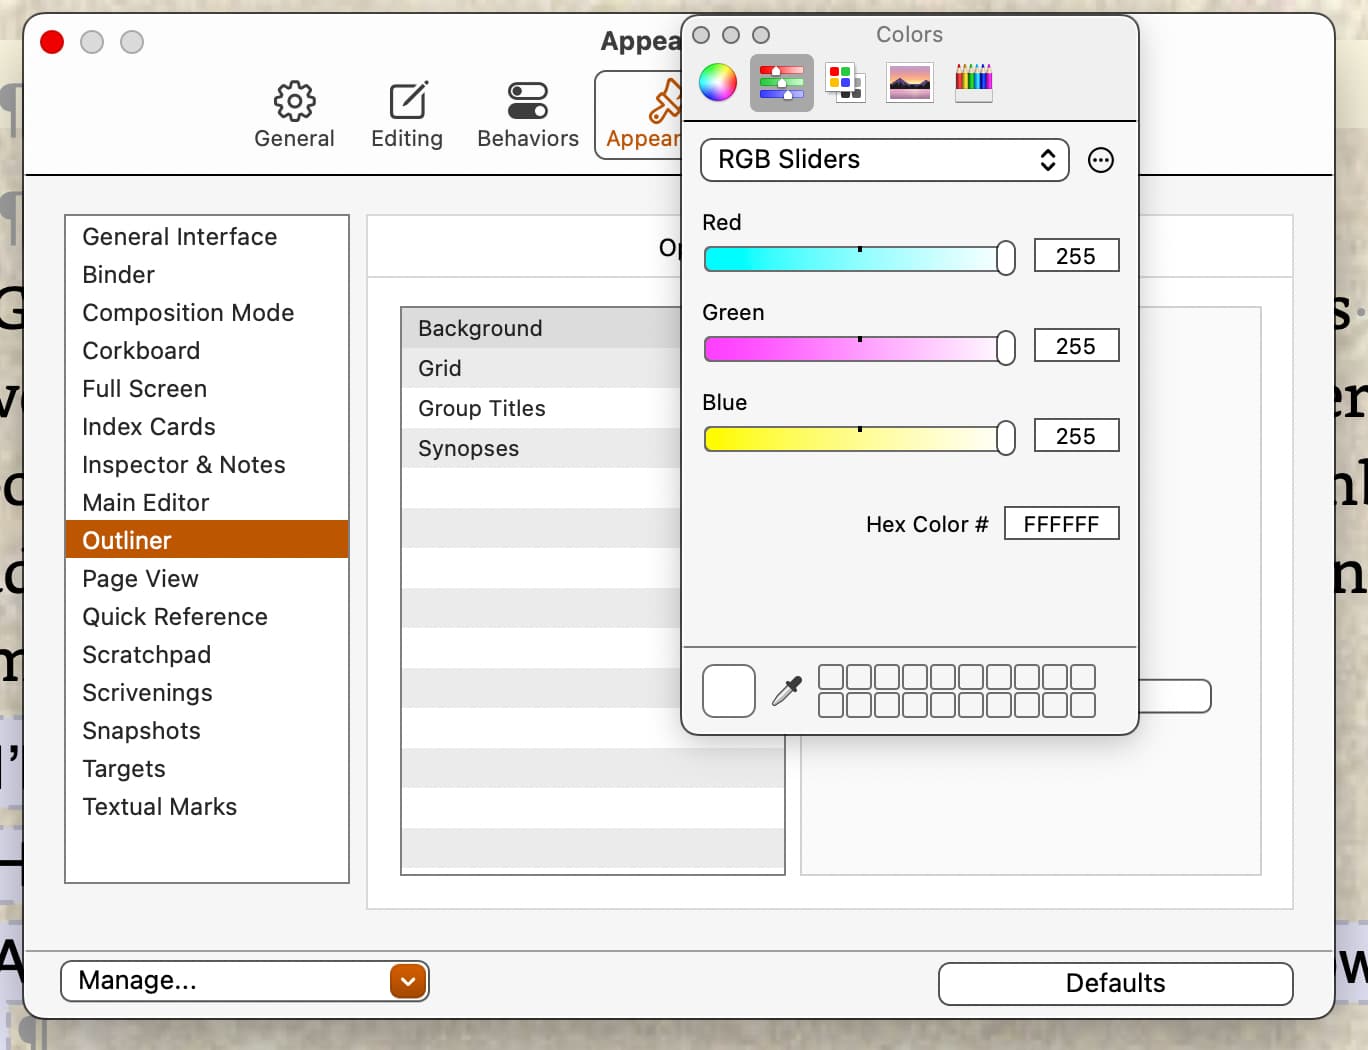
Task: Select Outliner in the sidebar
Action: coord(207,541)
